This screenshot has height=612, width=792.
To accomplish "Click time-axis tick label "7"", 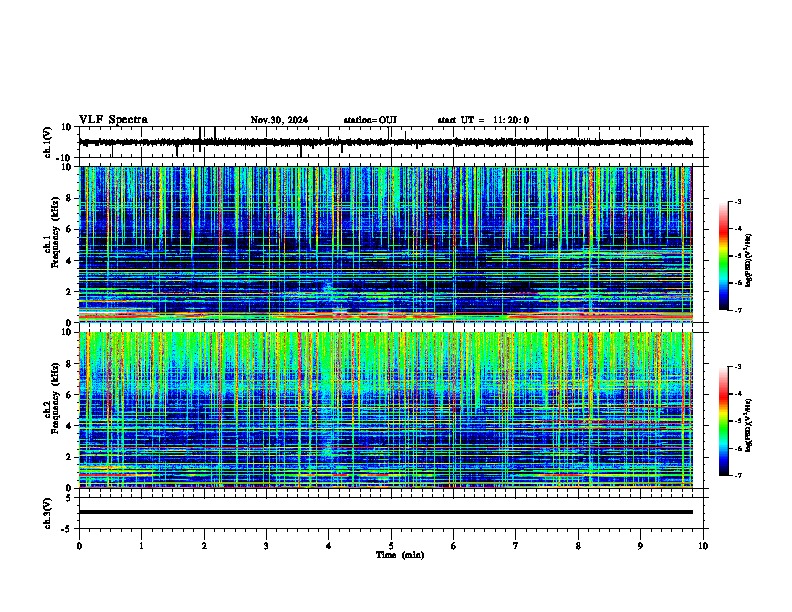I will tap(516, 546).
